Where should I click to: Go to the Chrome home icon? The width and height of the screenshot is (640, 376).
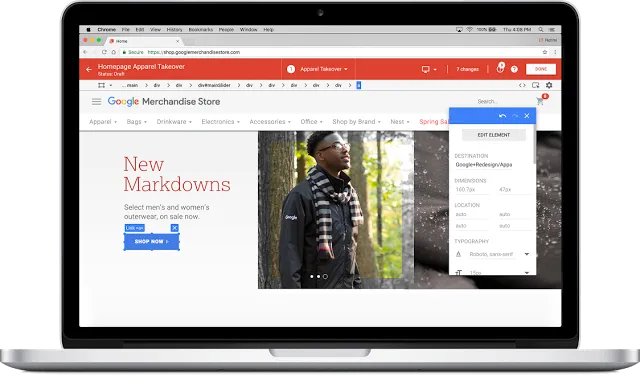(113, 52)
